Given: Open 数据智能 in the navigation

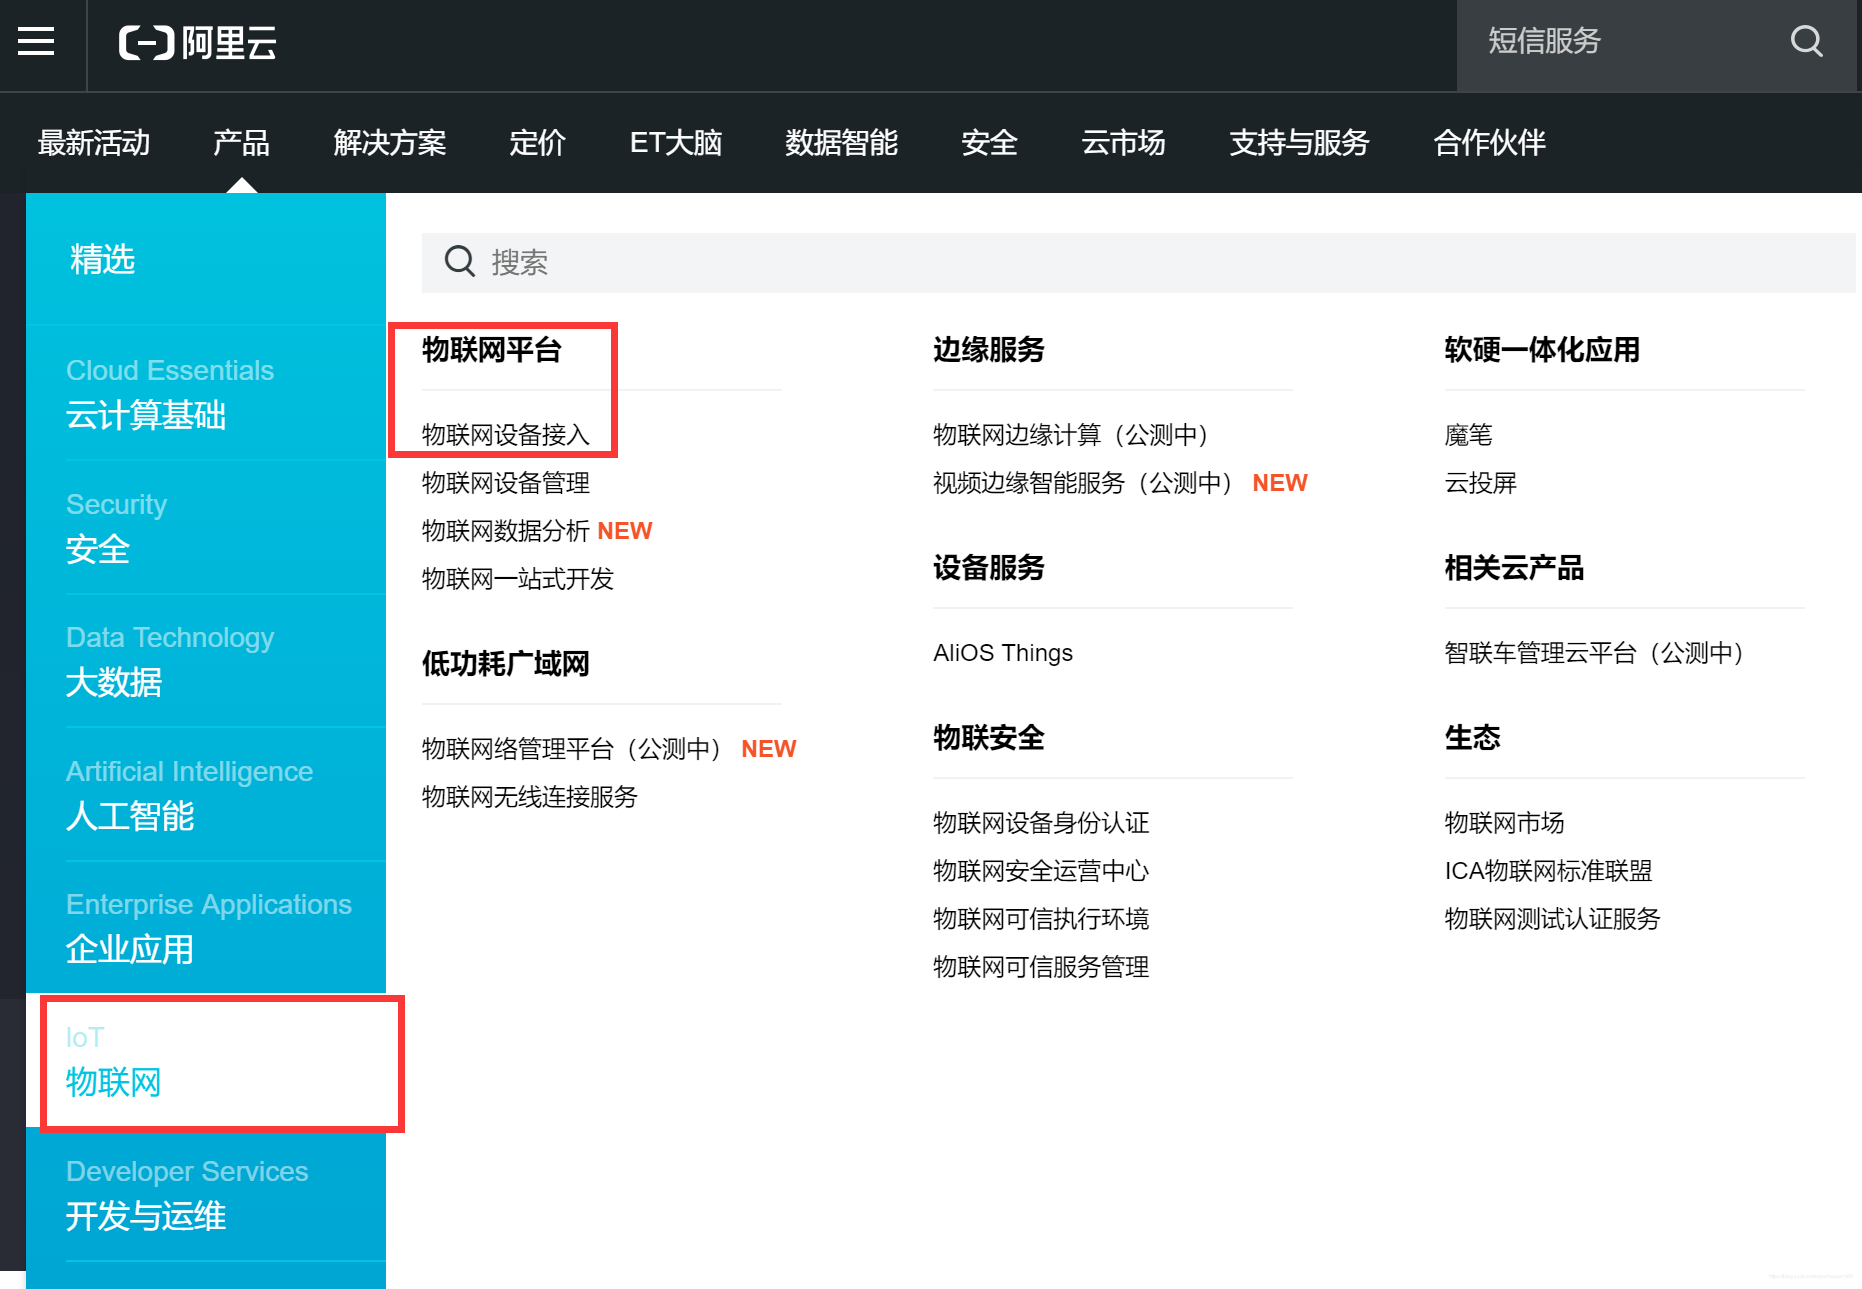Looking at the screenshot, I should pyautogui.click(x=841, y=143).
